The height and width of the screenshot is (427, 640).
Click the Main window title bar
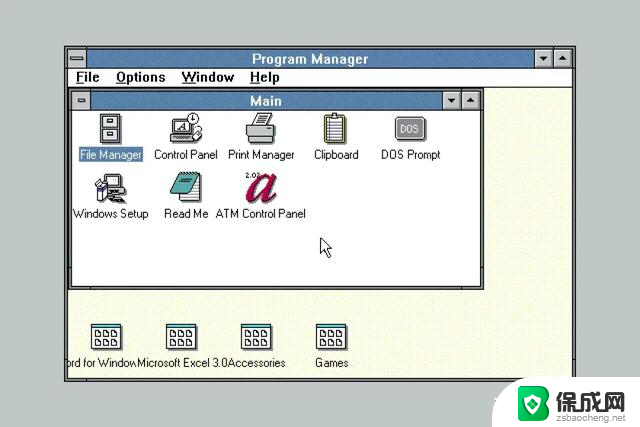tap(267, 100)
